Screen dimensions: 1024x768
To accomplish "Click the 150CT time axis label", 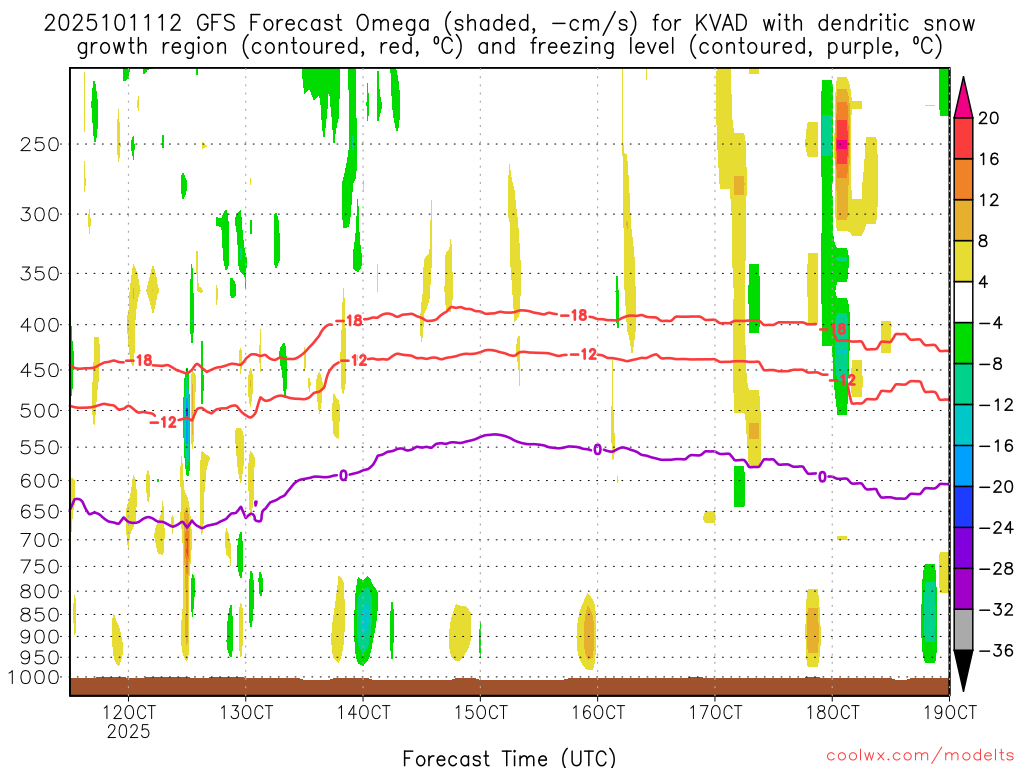I will point(481,712).
